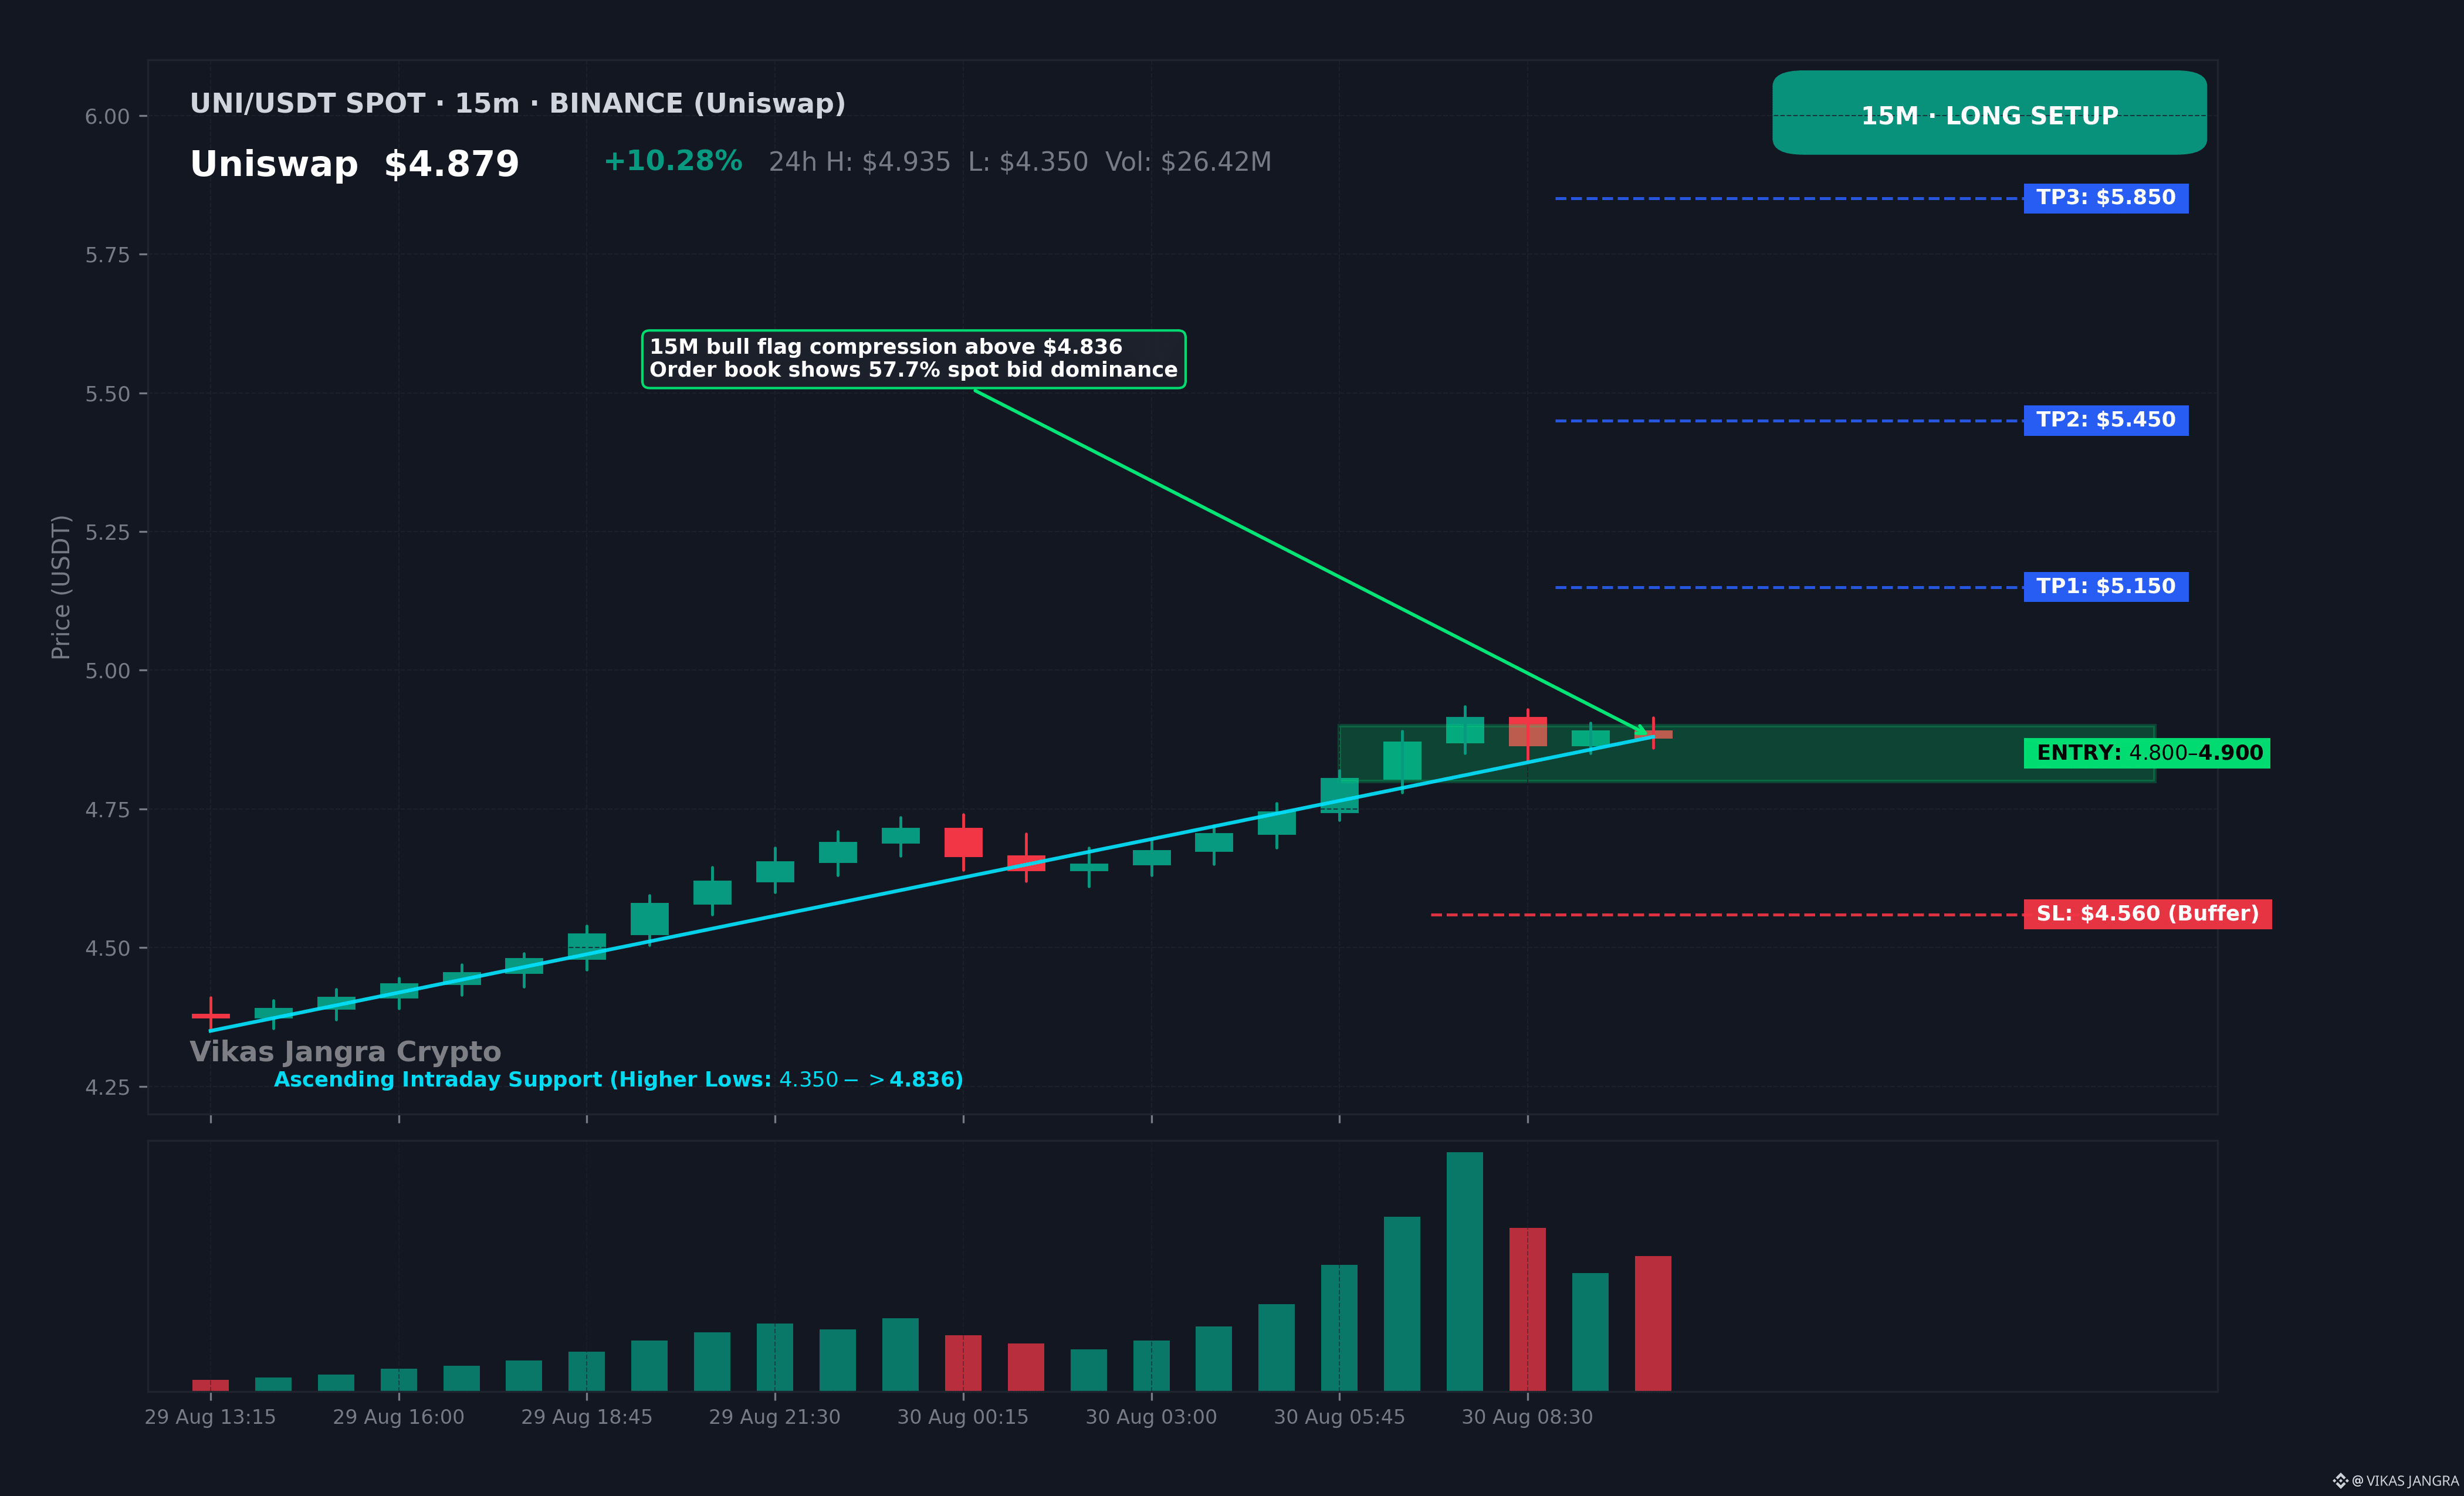Screen dimensions: 2464x1496
Task: Click the SL: $4.560 (Buffer) label
Action: 2148,914
